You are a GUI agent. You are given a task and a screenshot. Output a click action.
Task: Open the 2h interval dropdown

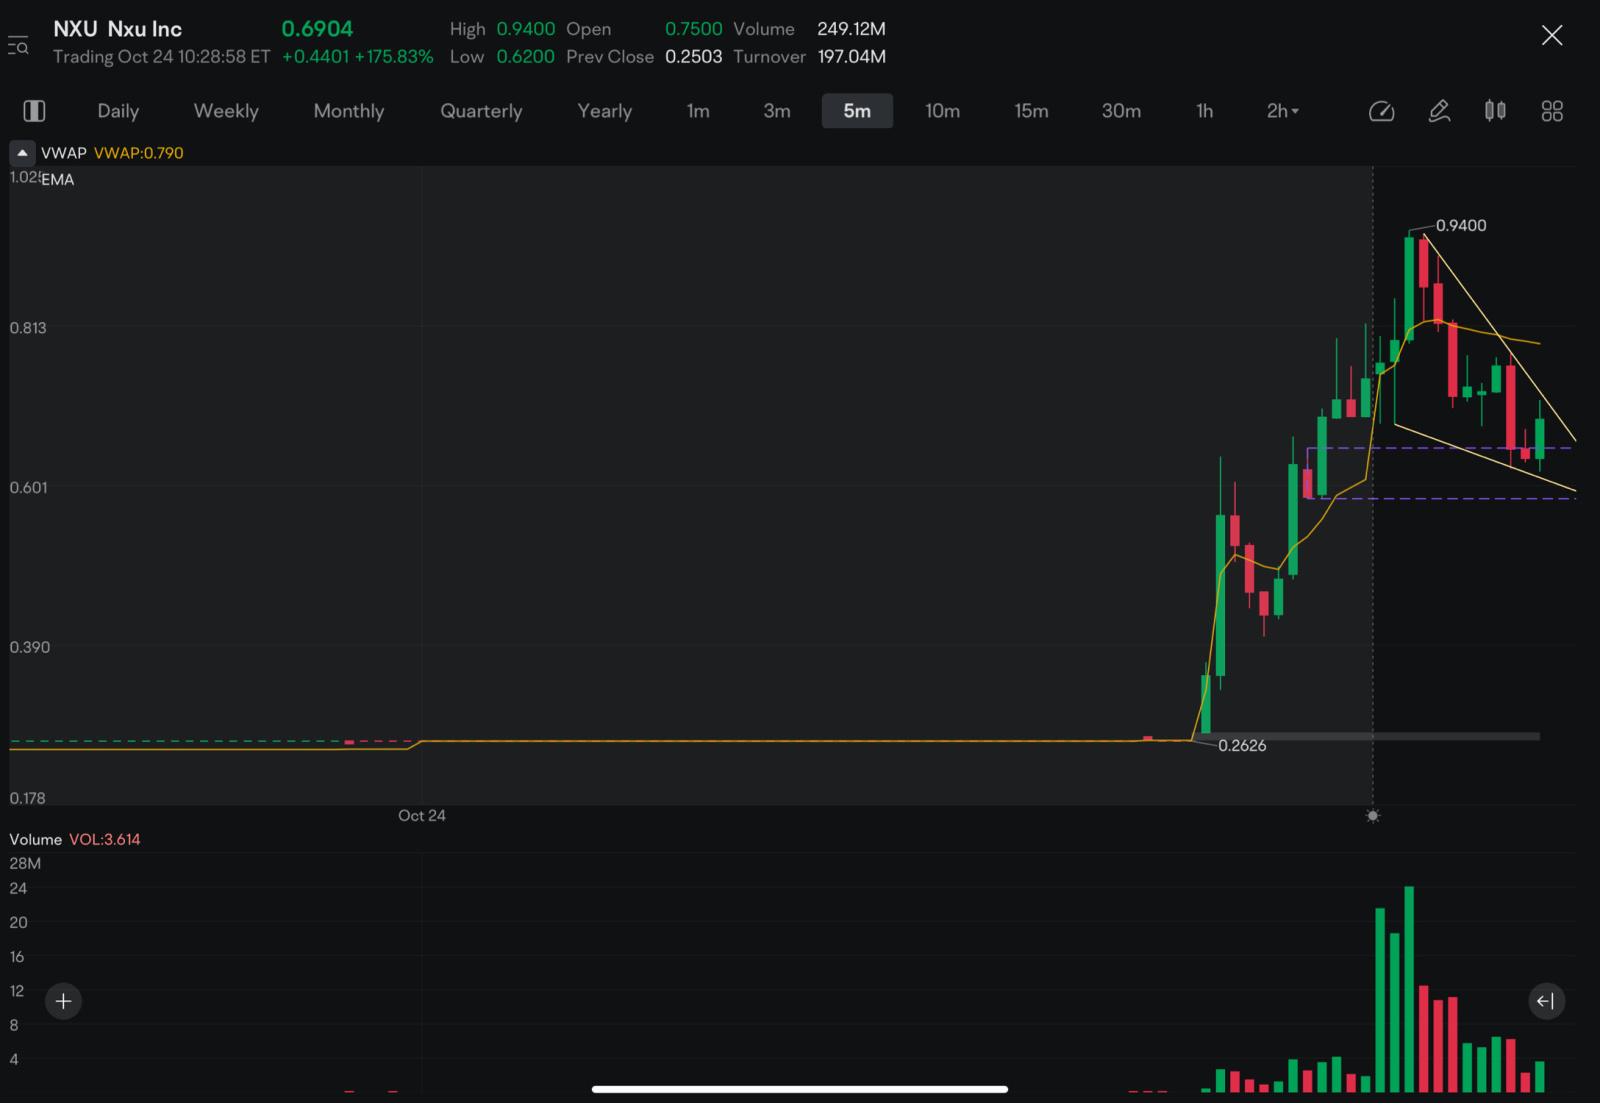coord(1283,111)
